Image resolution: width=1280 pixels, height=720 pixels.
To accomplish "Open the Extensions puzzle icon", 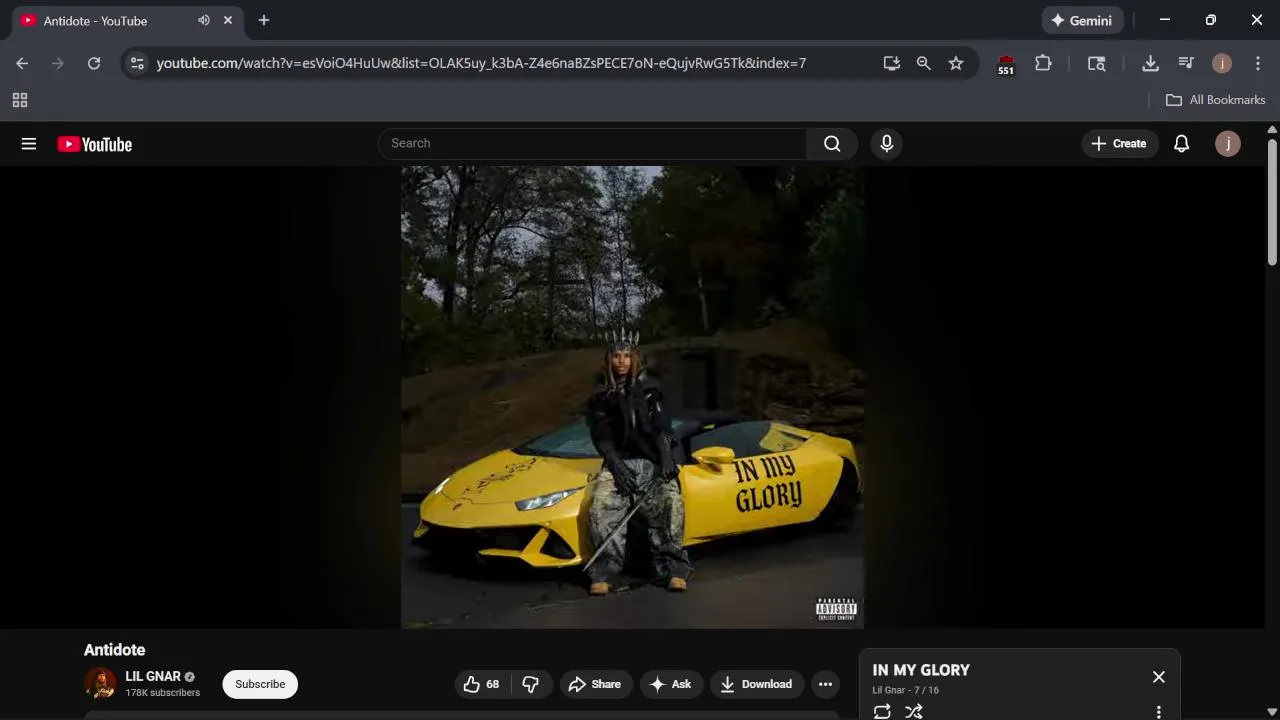I will click(x=1043, y=63).
